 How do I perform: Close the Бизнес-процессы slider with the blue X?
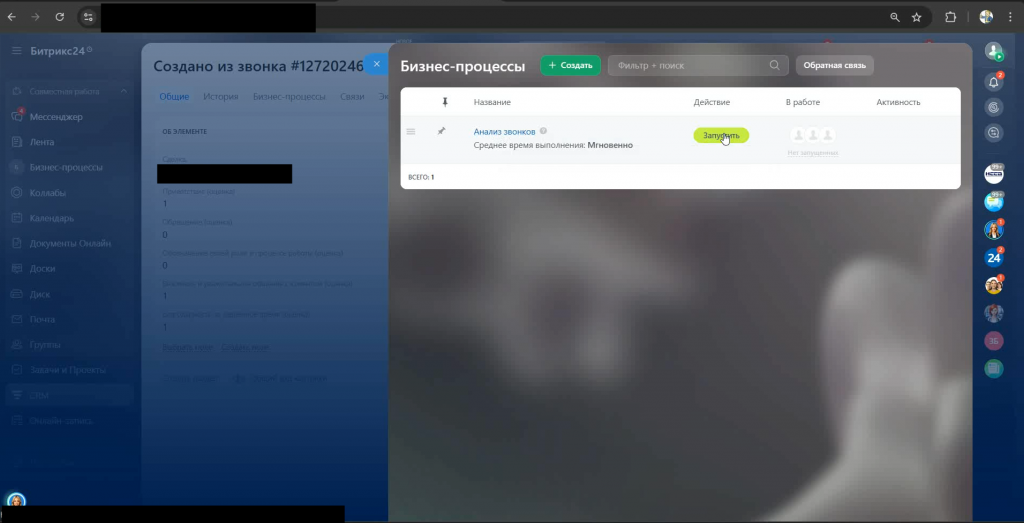click(x=376, y=64)
